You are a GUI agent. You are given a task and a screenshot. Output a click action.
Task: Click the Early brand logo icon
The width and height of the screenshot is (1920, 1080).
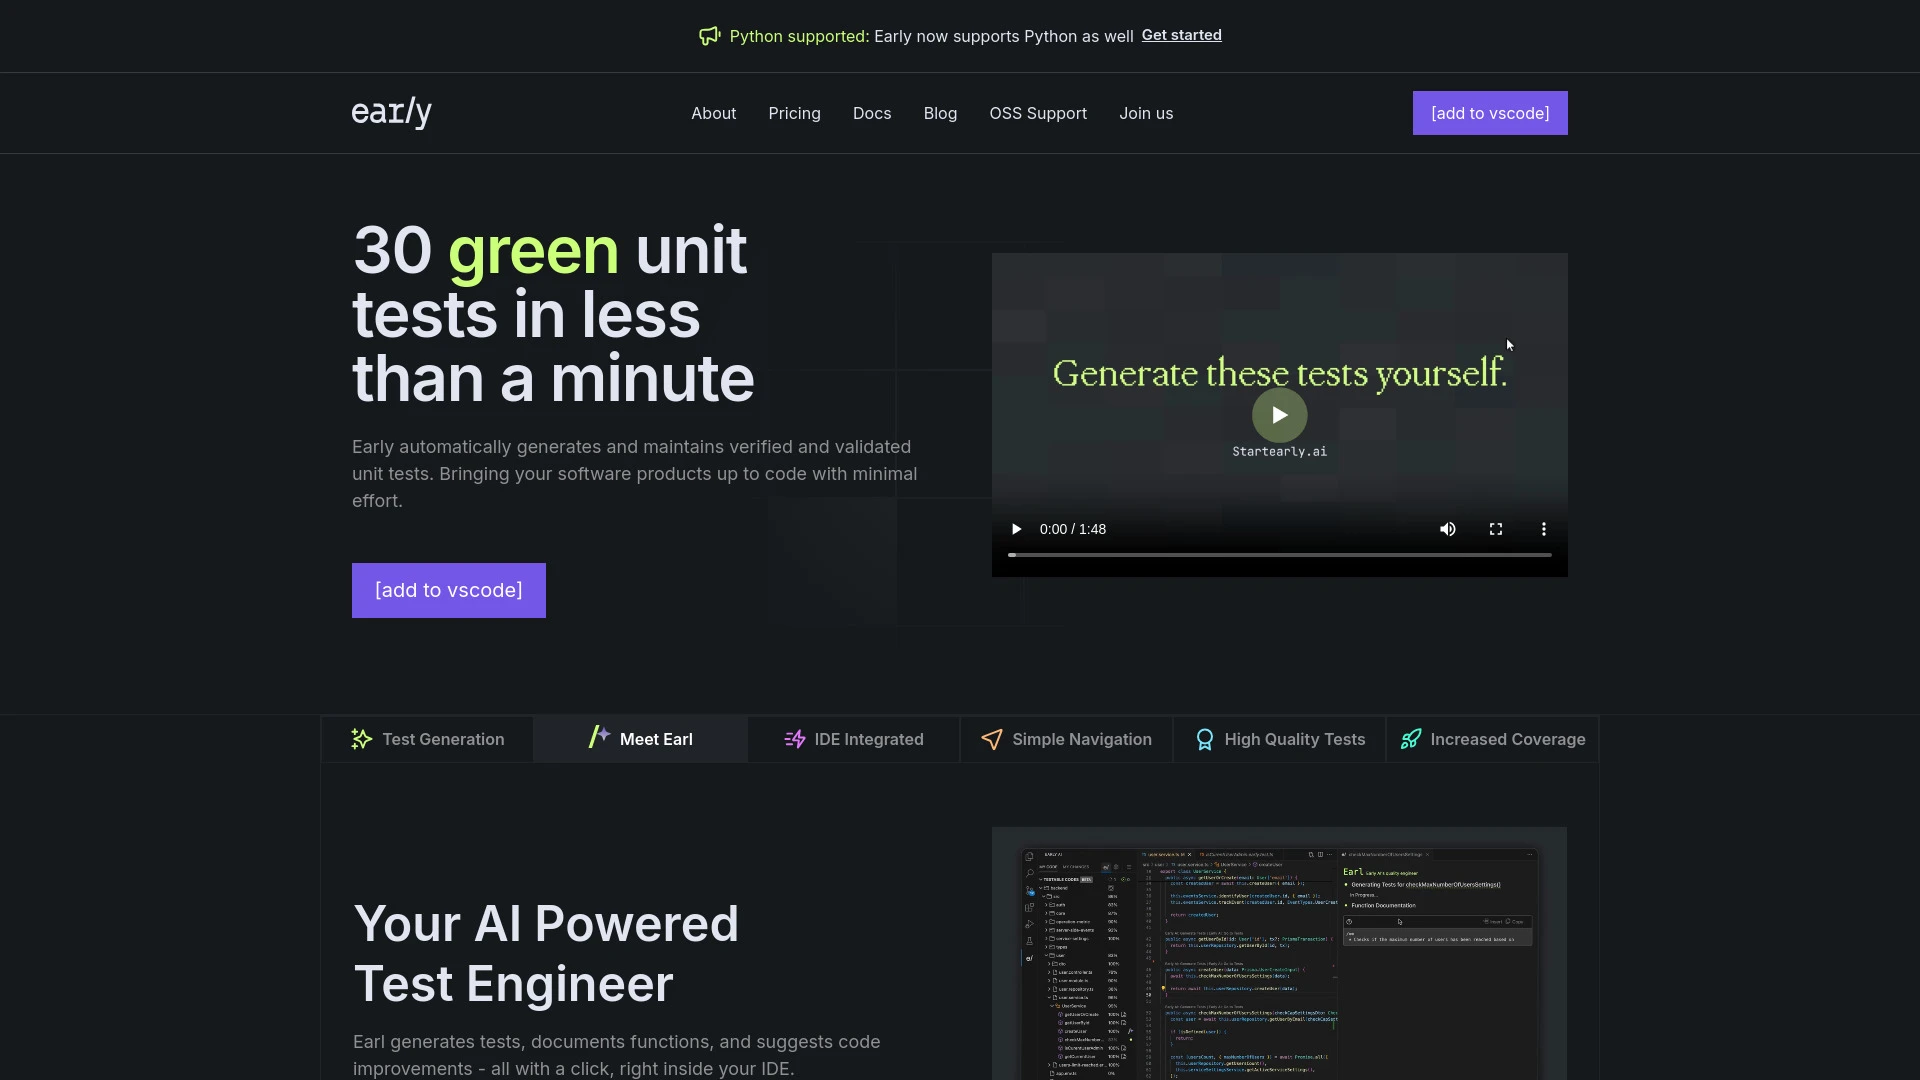pyautogui.click(x=392, y=112)
